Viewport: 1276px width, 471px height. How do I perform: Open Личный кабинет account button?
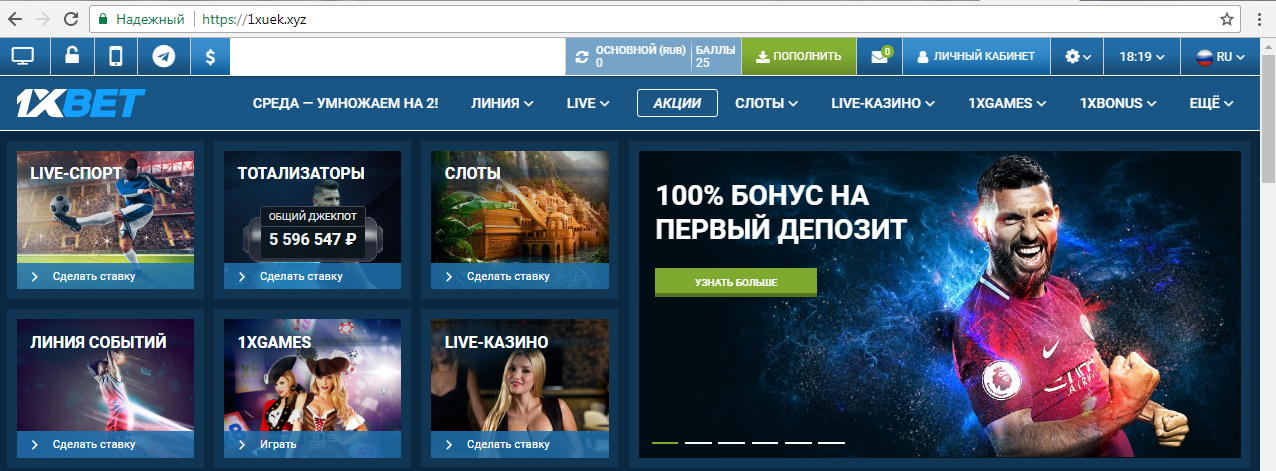(x=976, y=57)
